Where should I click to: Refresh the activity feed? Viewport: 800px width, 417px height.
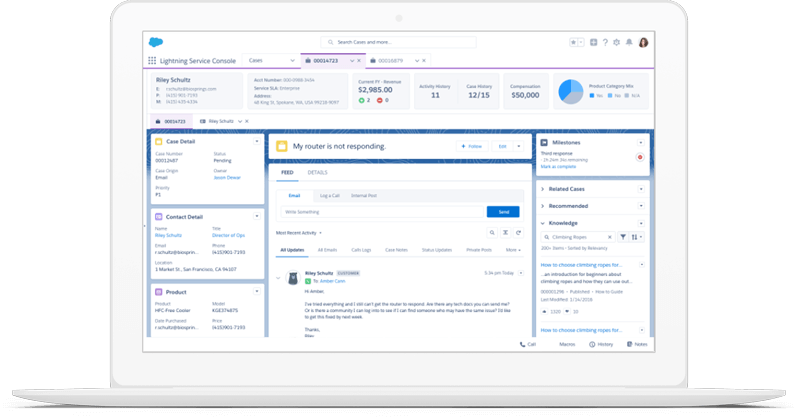click(520, 232)
